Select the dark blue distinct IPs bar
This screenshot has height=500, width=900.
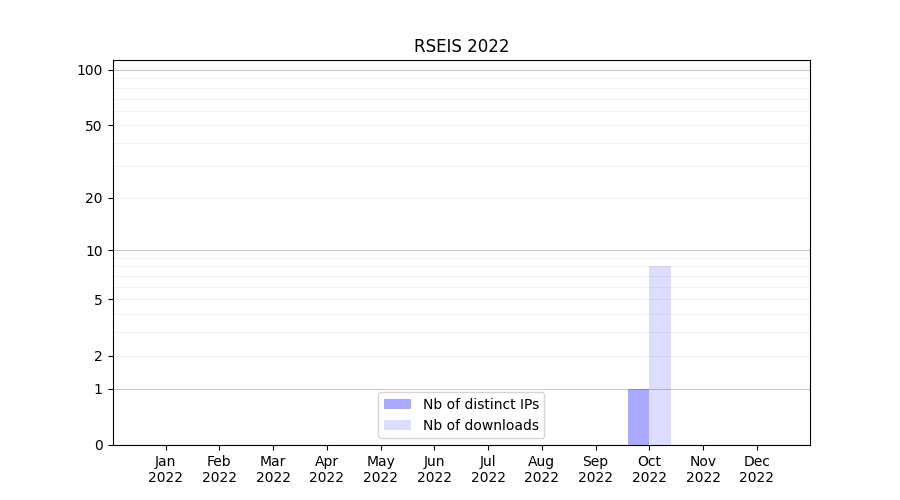coord(638,417)
